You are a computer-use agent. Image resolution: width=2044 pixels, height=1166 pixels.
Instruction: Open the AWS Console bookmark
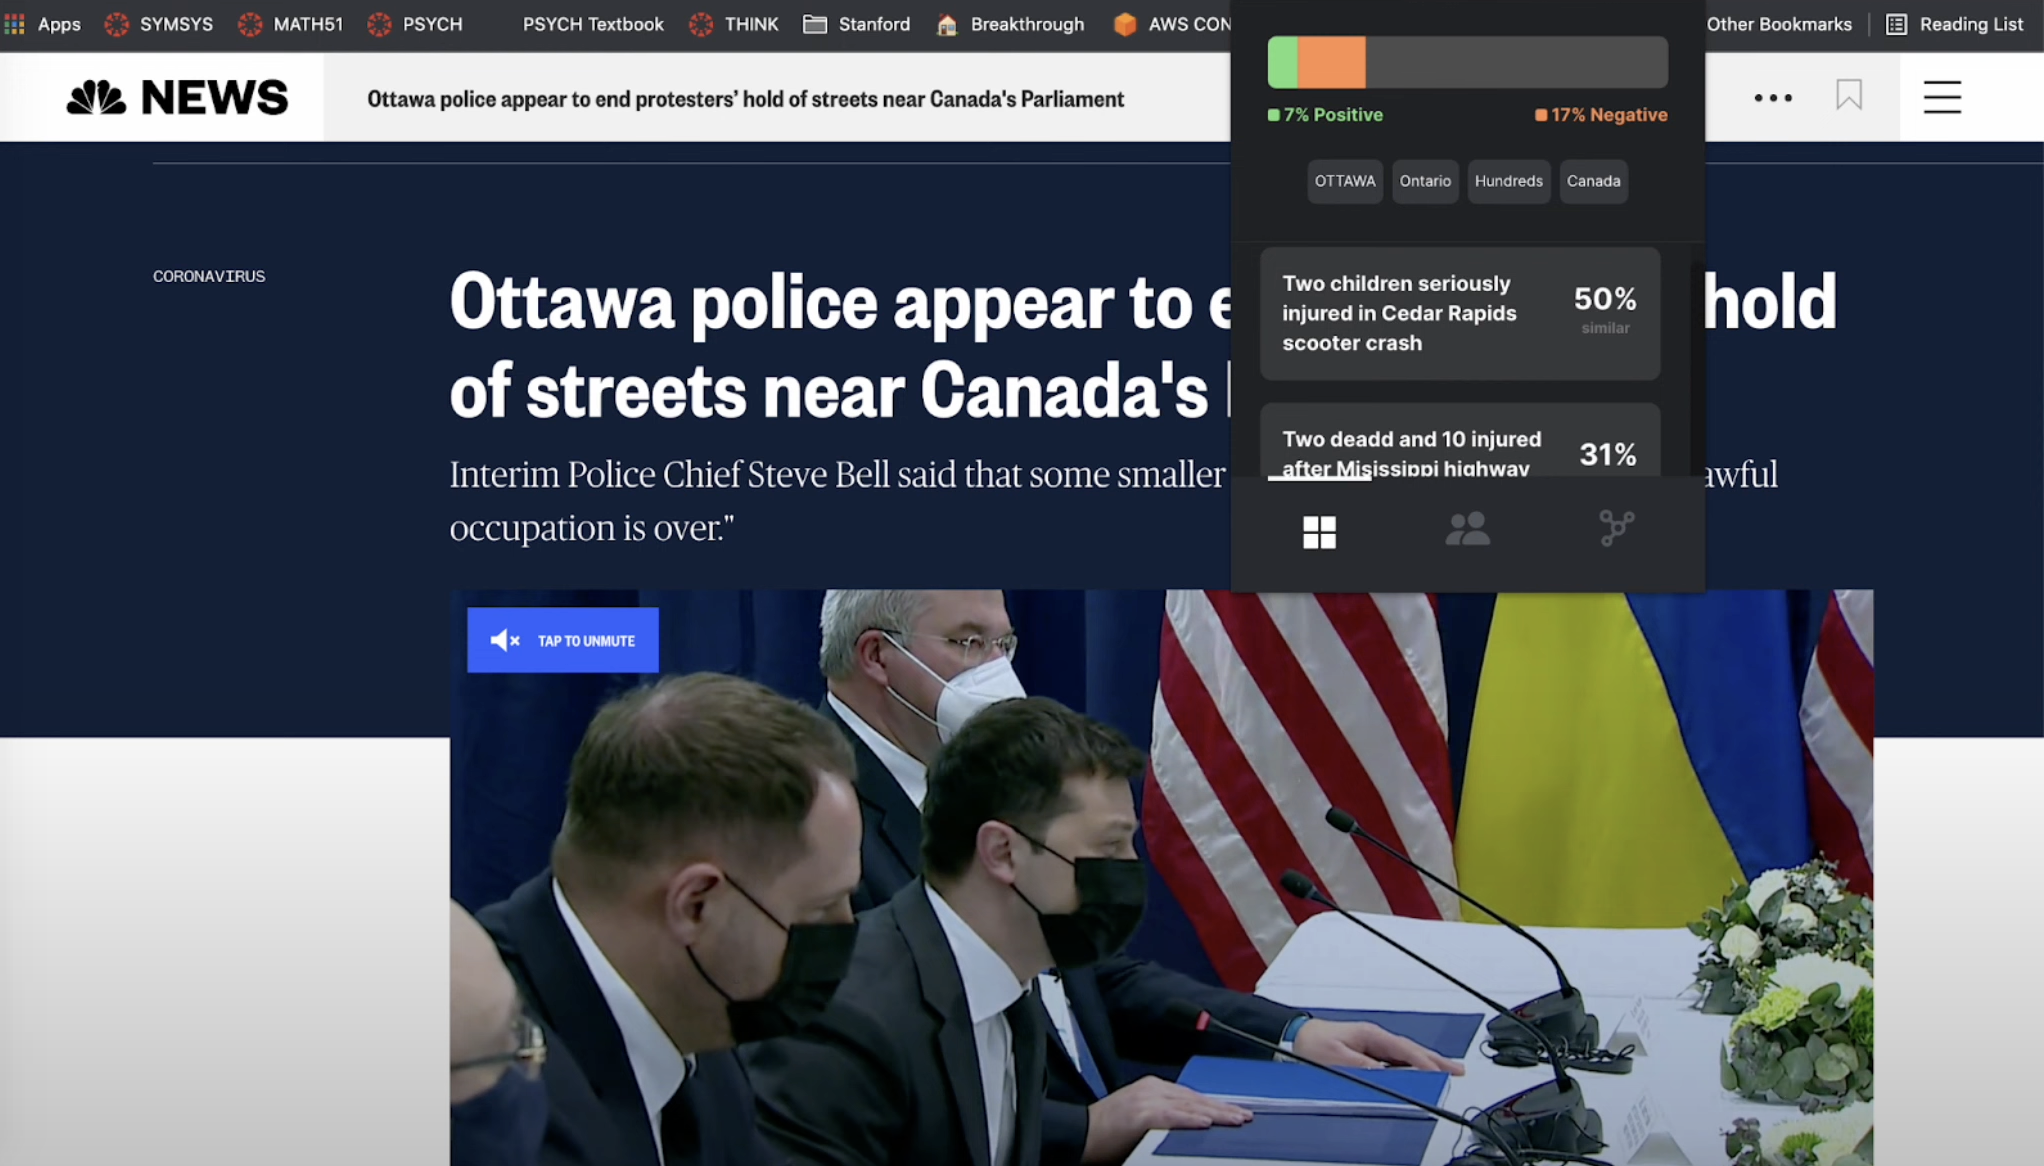[x=1171, y=24]
